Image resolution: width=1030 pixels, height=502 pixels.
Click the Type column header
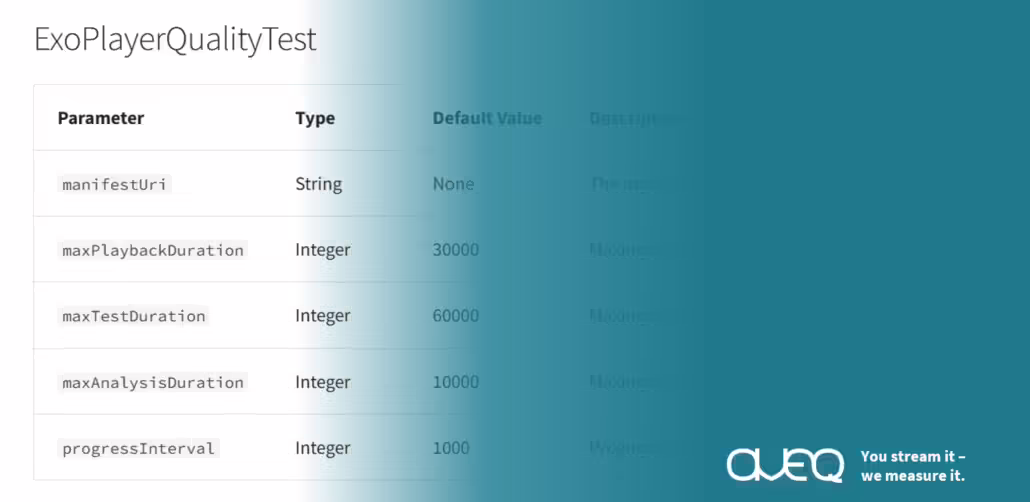(315, 118)
